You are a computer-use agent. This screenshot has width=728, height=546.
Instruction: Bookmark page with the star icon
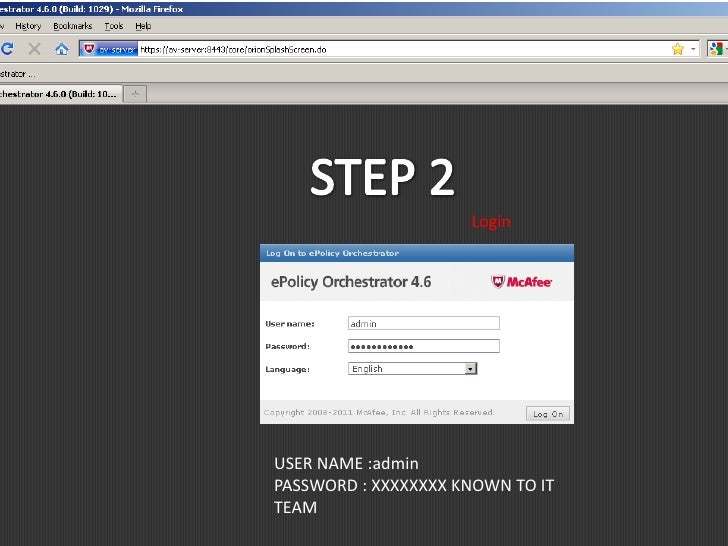click(677, 49)
